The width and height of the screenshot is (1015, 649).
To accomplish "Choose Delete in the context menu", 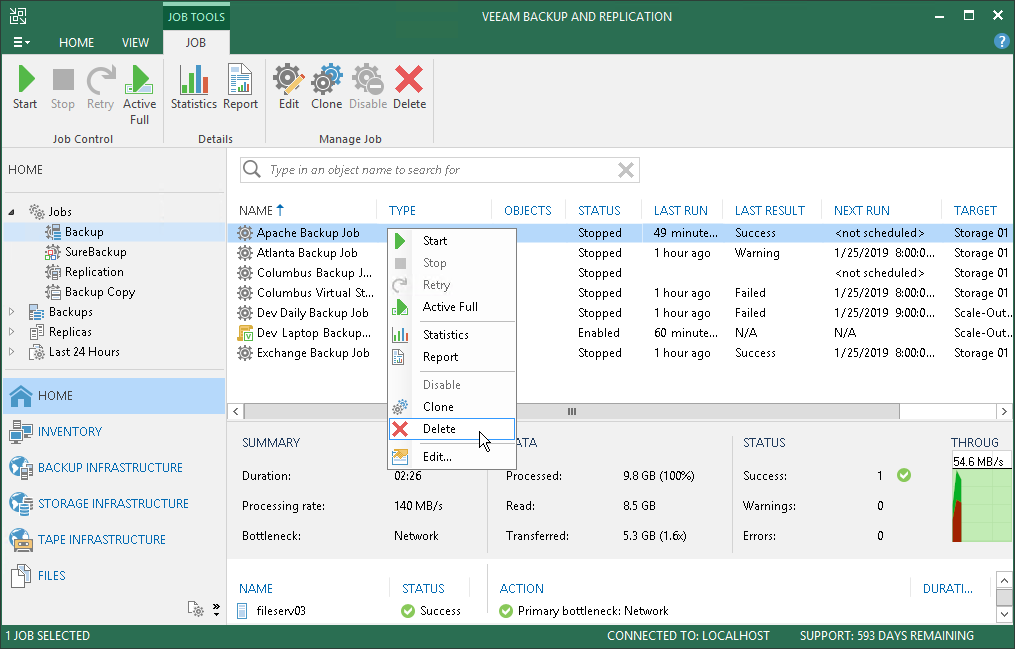I will click(452, 429).
